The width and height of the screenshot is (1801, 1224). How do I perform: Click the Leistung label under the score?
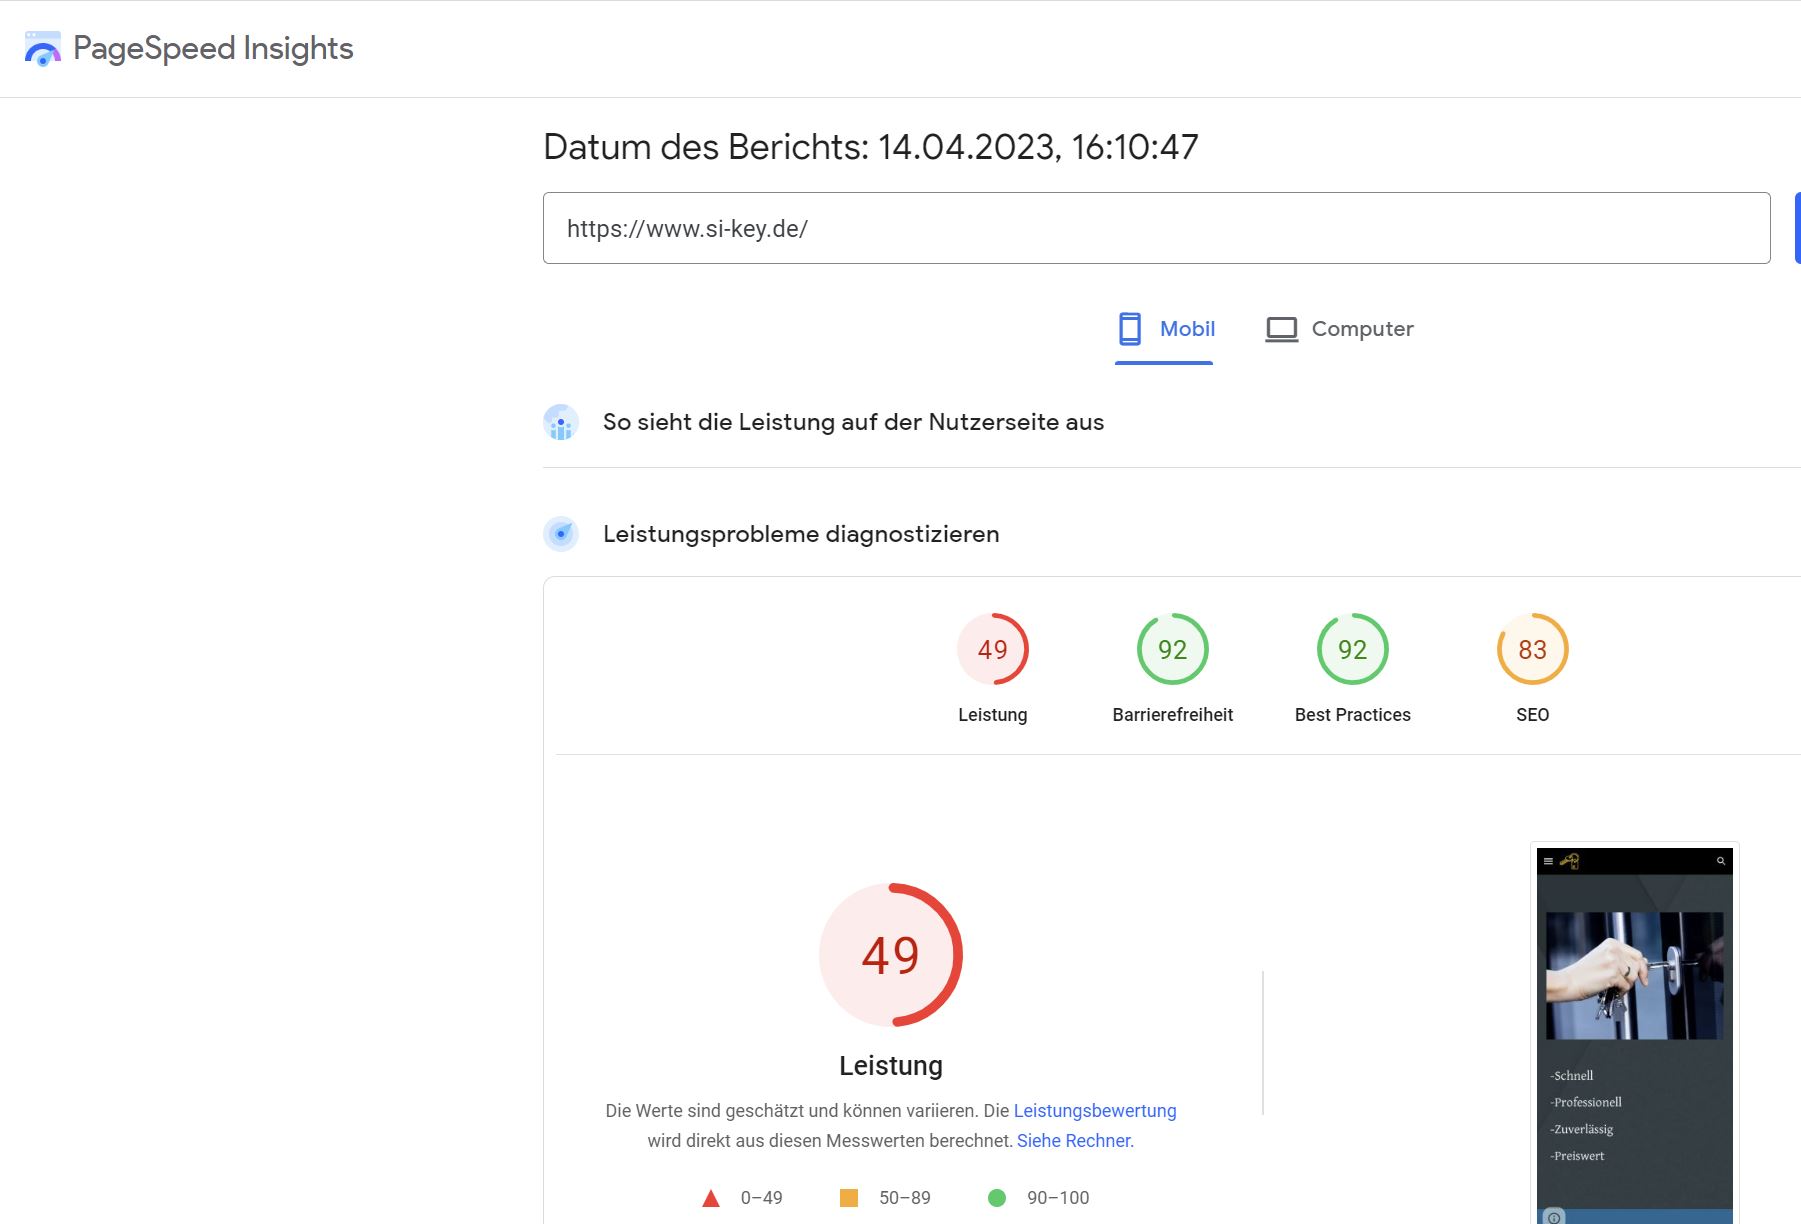click(993, 715)
